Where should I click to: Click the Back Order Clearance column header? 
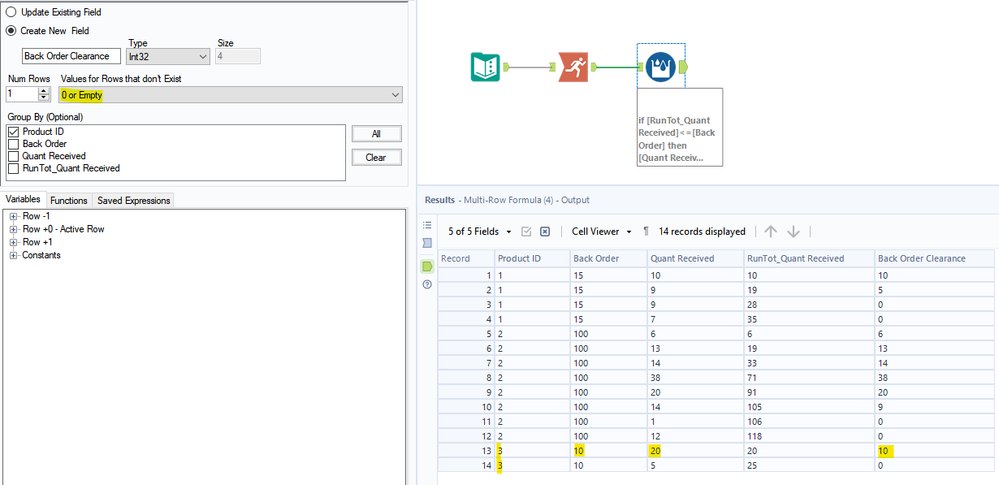point(933,258)
